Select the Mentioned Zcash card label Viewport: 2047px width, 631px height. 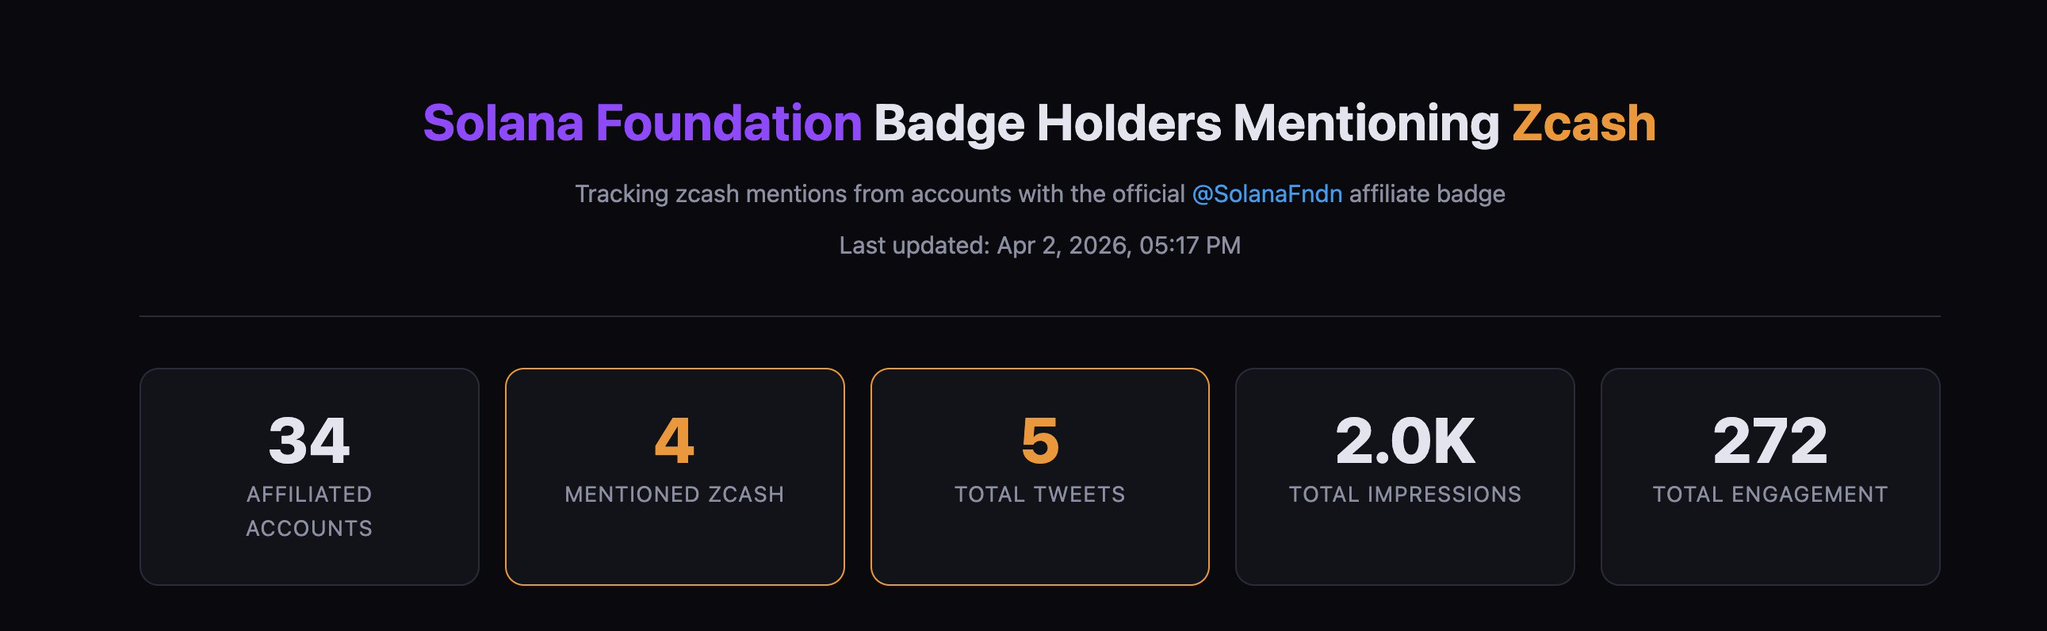(674, 495)
